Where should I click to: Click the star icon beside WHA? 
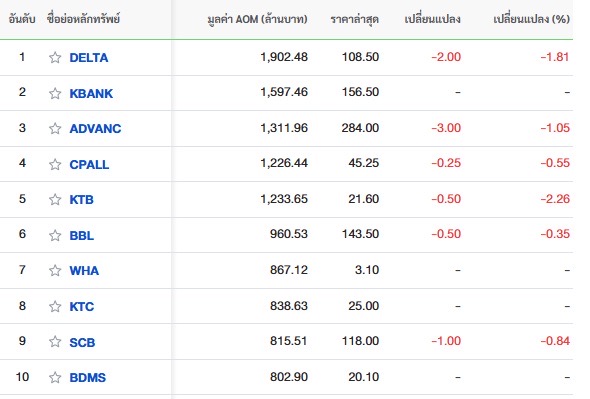click(55, 270)
